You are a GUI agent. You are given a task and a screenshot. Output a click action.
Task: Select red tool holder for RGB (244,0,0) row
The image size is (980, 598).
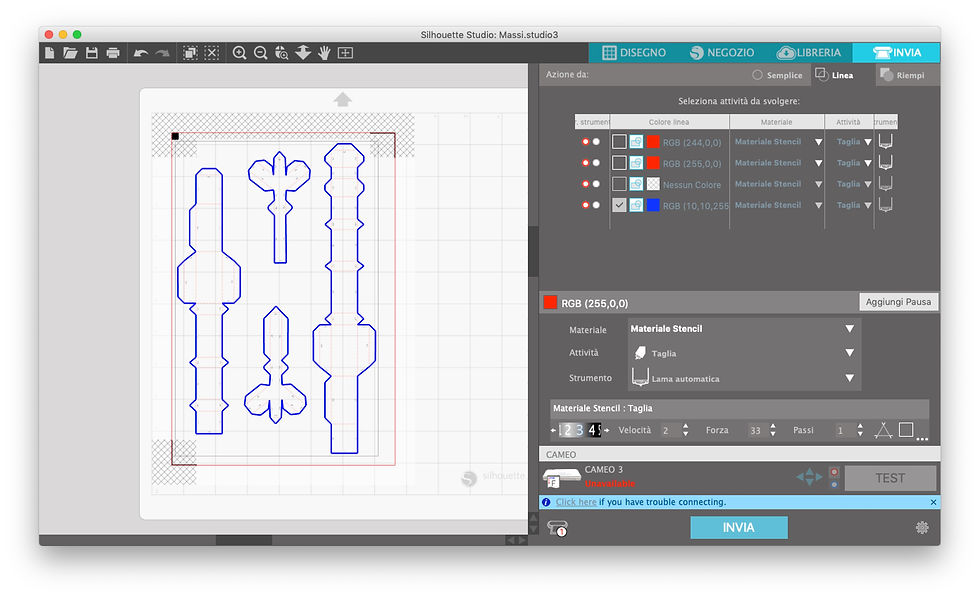pyautogui.click(x=586, y=142)
